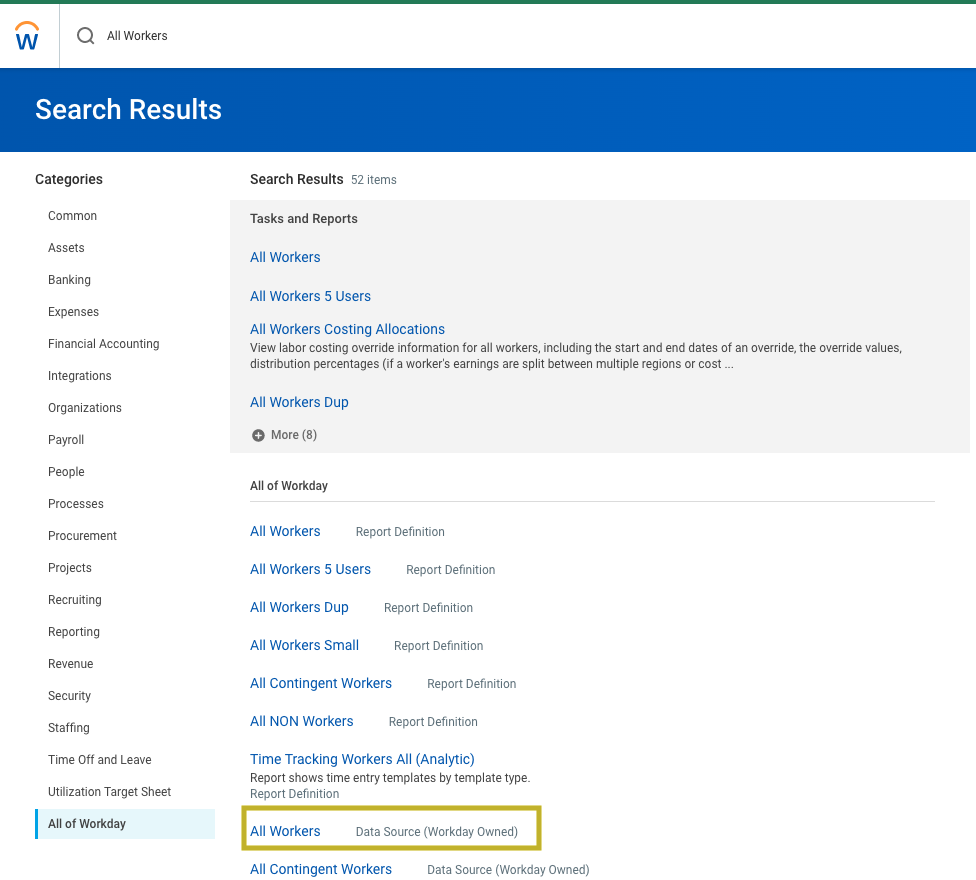Viewport: 976px width, 880px height.
Task: Select the Security category filter
Action: [x=69, y=696]
